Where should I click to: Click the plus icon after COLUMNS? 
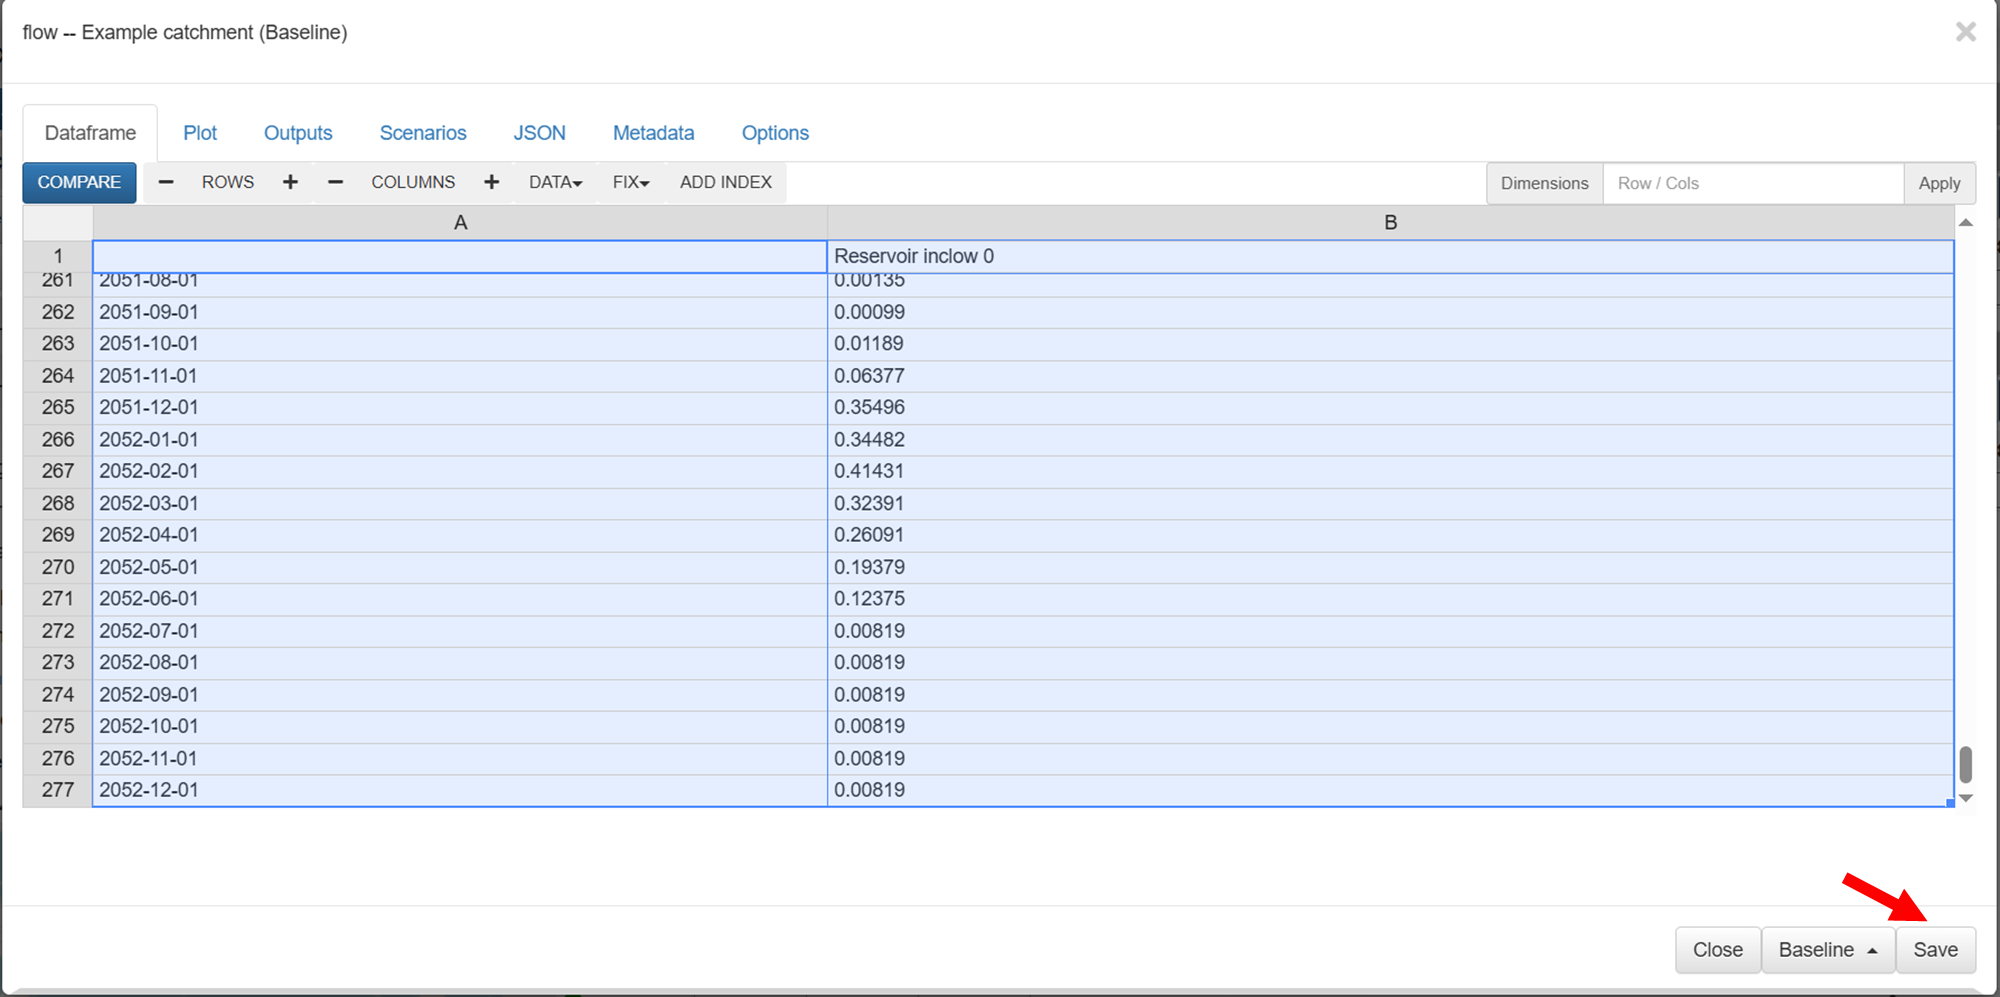pos(491,182)
